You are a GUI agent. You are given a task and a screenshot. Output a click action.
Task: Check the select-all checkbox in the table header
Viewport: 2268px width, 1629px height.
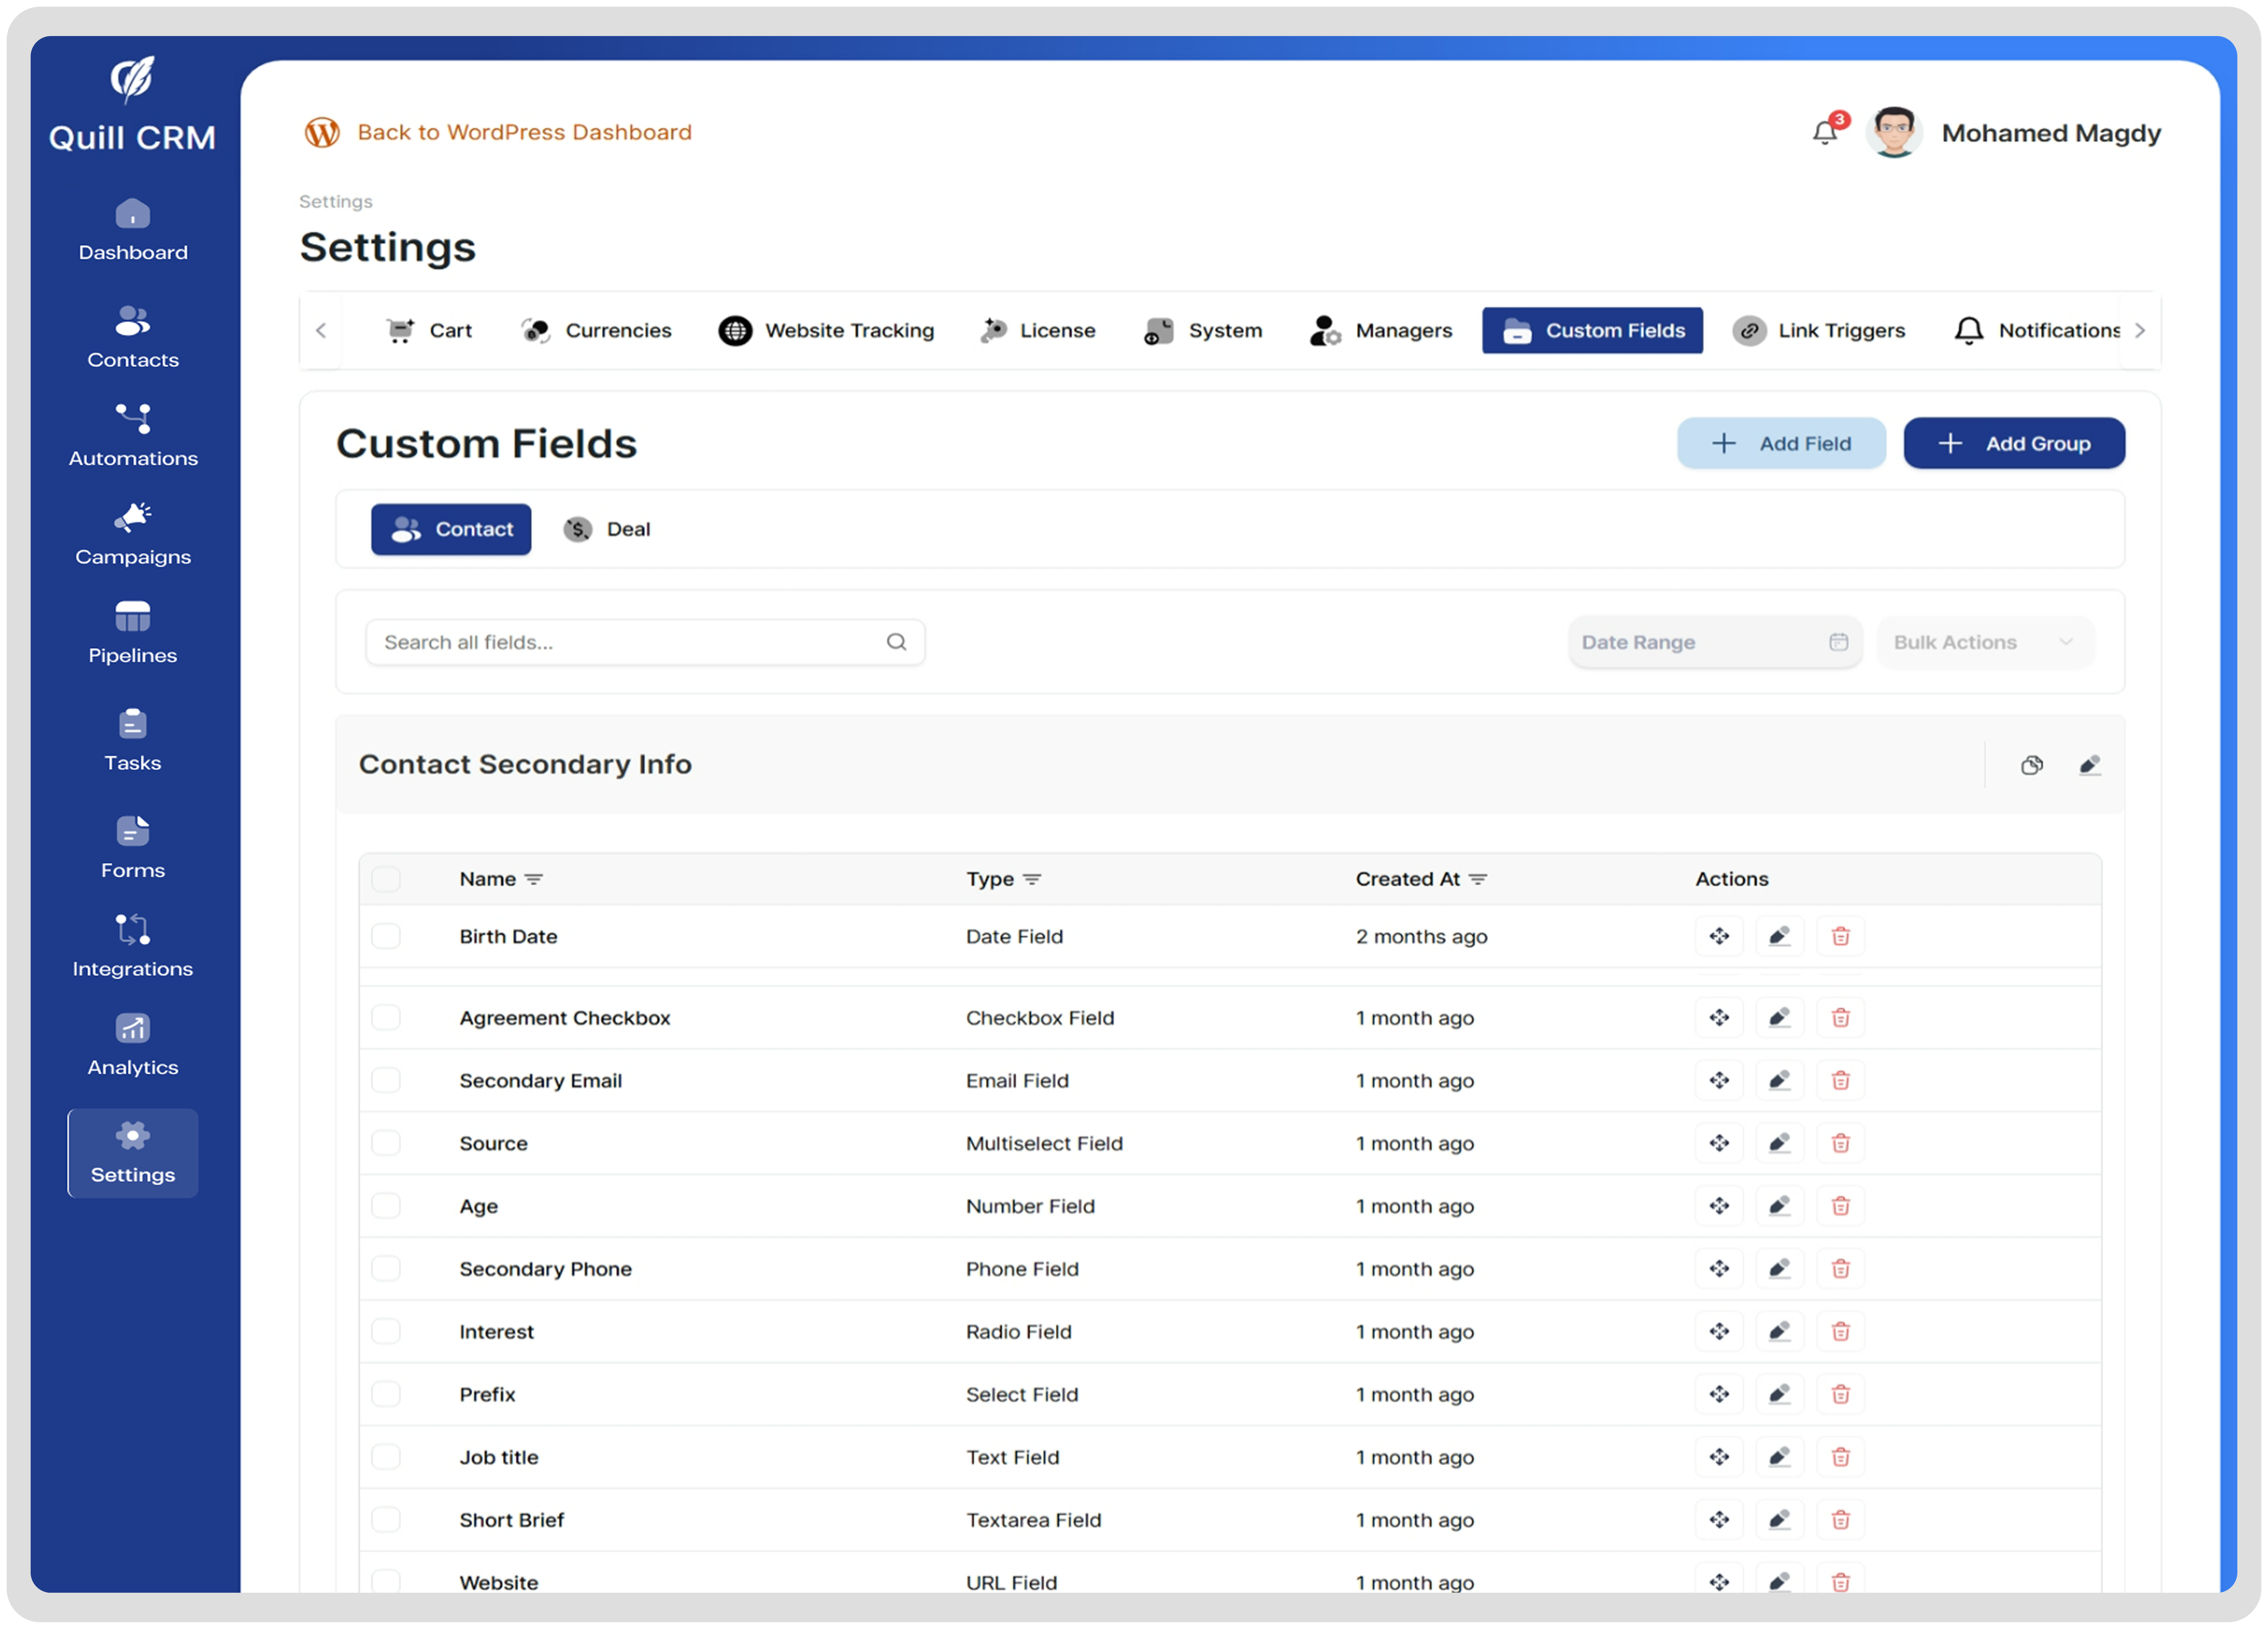pos(386,879)
